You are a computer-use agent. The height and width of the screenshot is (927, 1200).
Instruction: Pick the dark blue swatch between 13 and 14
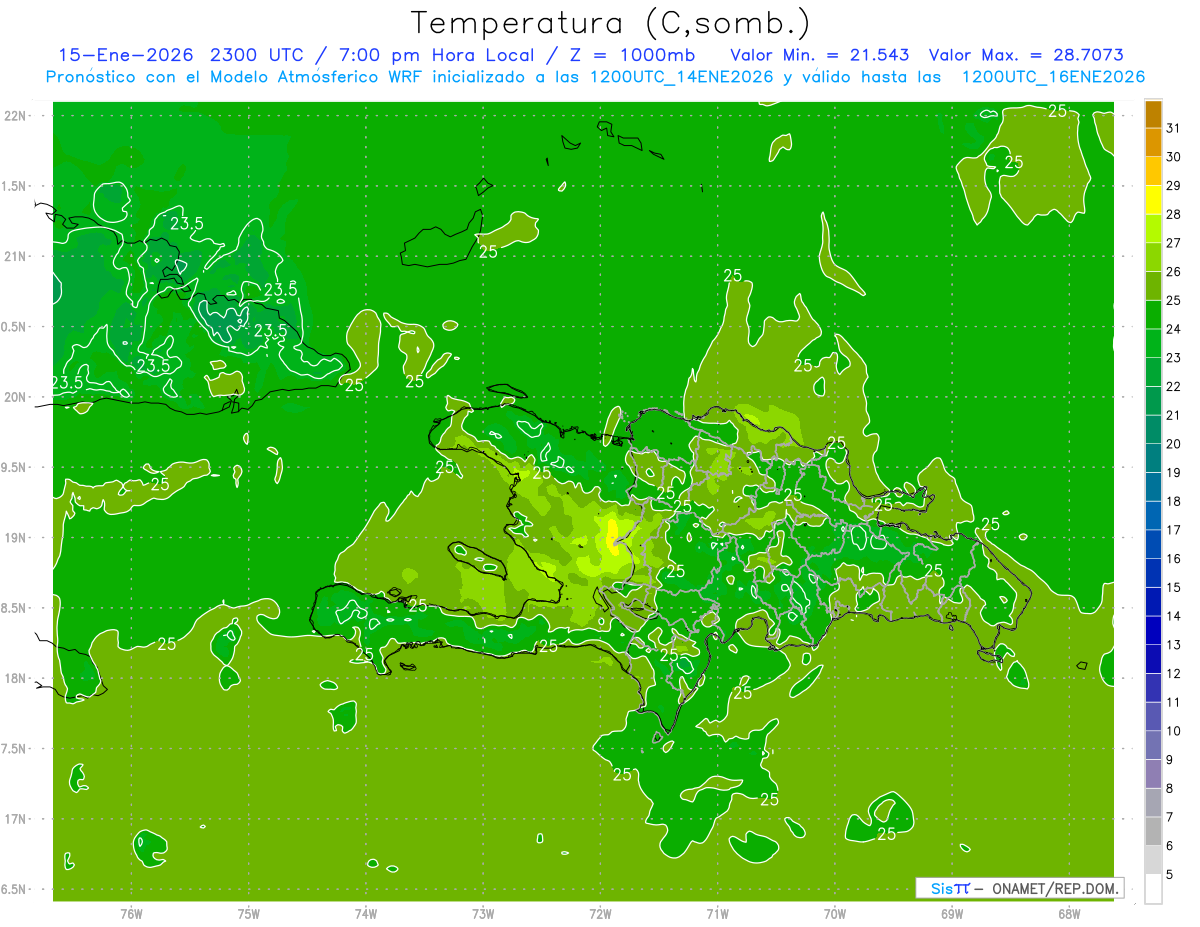(x=1153, y=631)
